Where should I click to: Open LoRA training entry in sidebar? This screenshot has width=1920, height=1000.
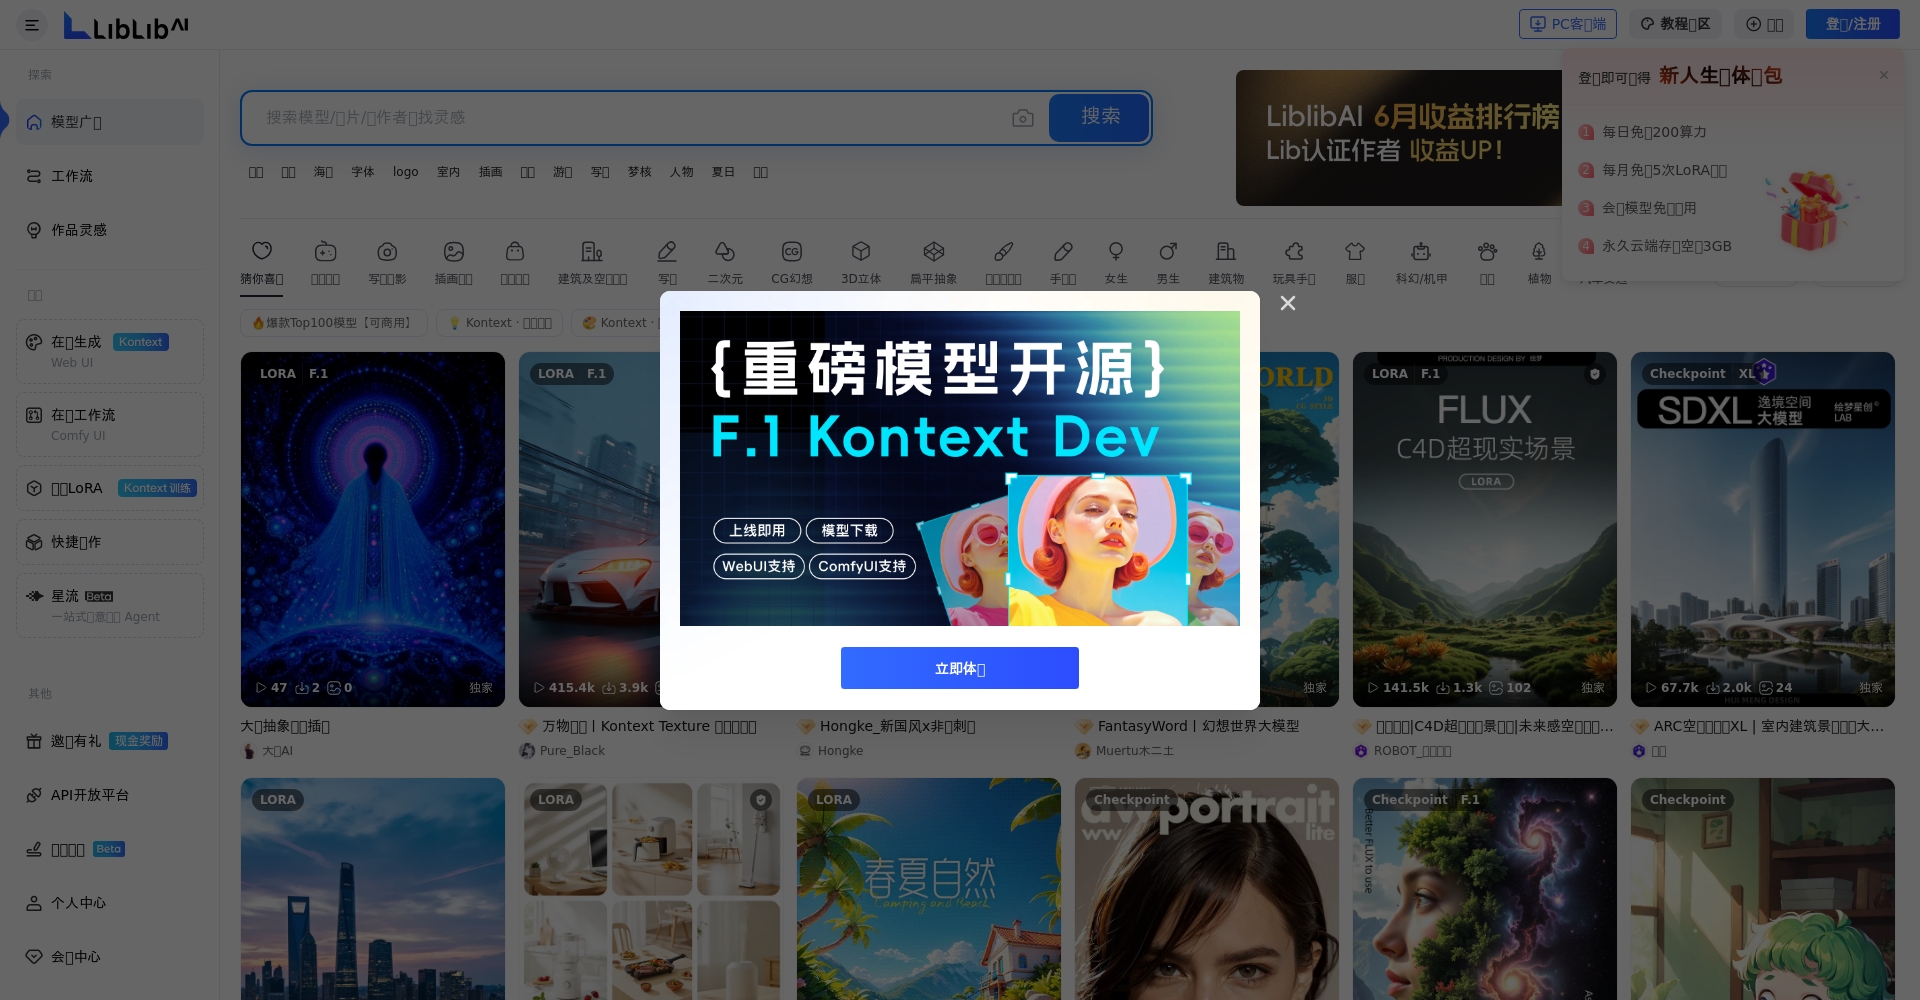pos(110,488)
